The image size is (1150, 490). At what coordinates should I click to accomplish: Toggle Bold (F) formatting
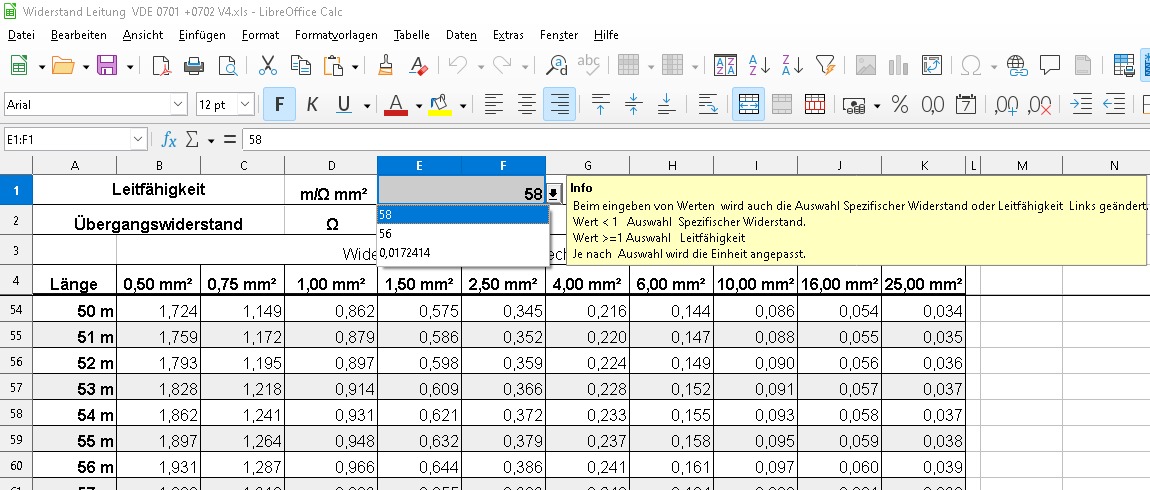pyautogui.click(x=279, y=104)
